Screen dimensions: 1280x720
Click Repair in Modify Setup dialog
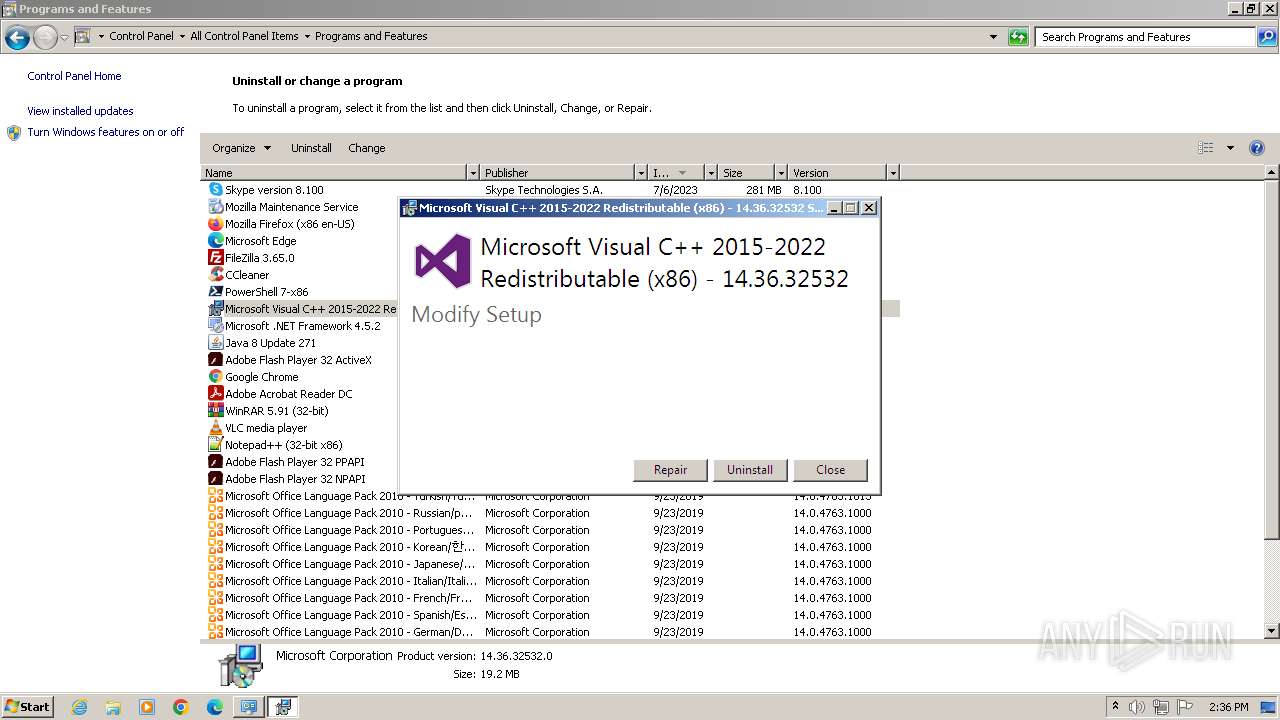point(671,470)
